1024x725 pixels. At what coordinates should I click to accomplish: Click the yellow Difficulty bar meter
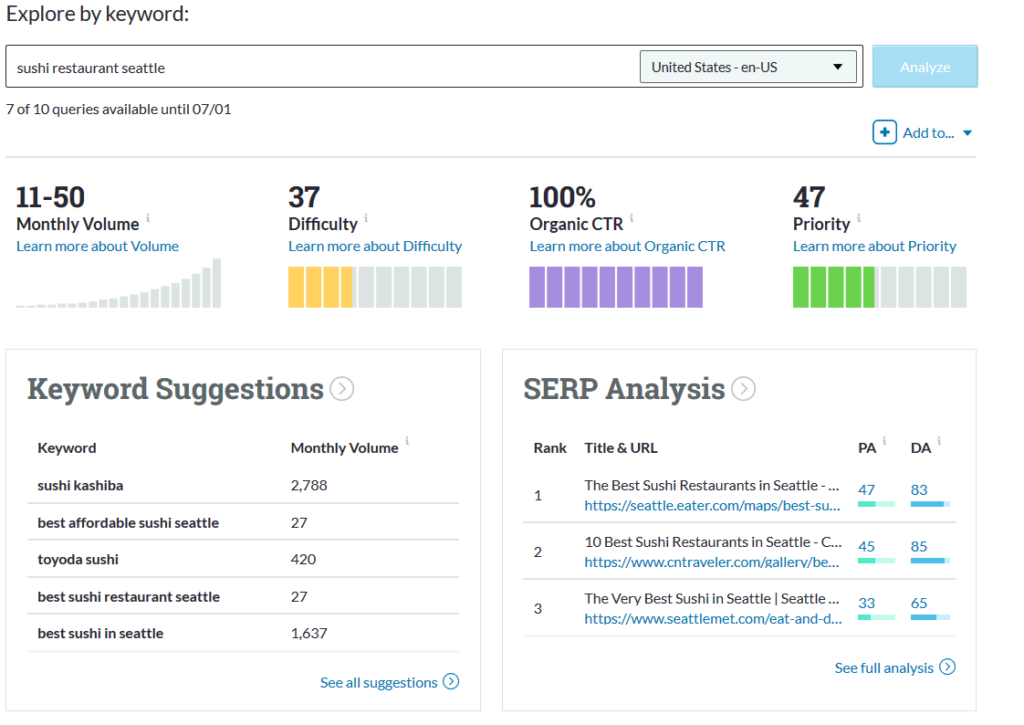[x=375, y=287]
